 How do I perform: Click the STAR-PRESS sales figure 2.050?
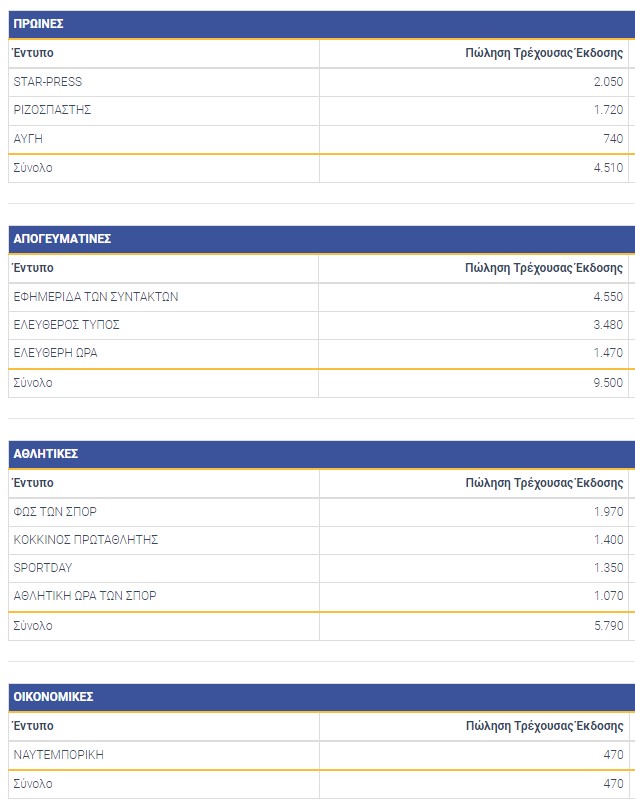(607, 82)
